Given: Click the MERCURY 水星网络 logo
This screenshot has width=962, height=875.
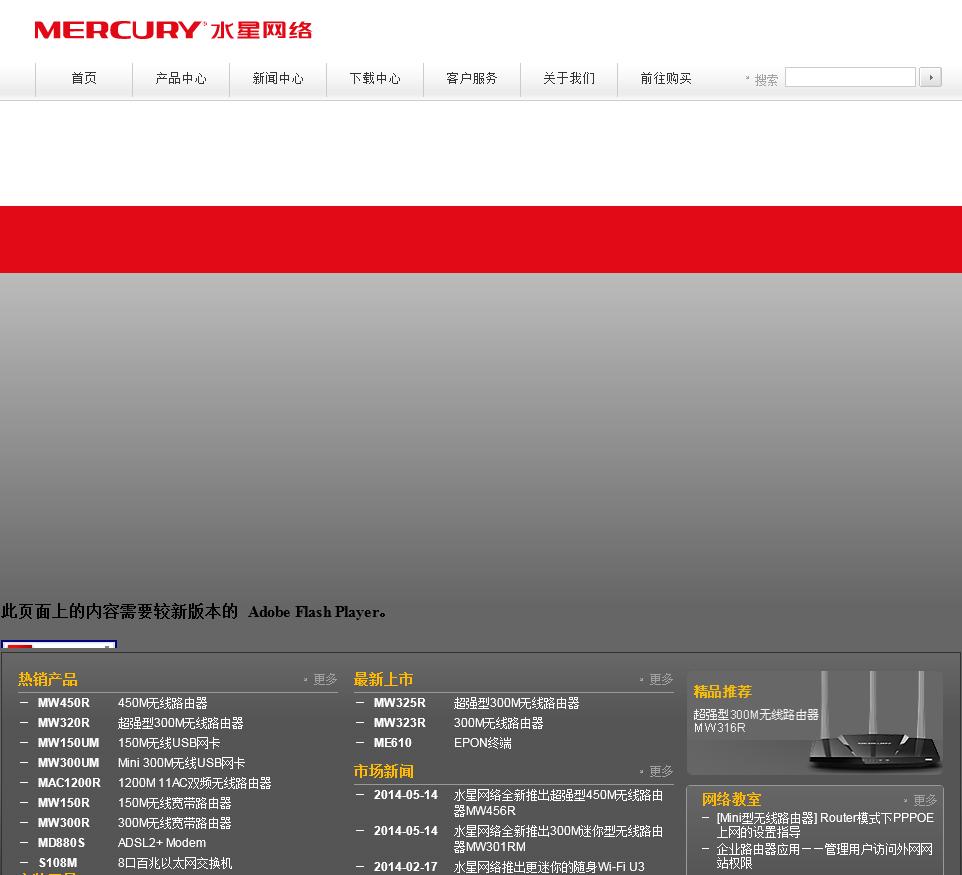Looking at the screenshot, I should click(x=173, y=29).
